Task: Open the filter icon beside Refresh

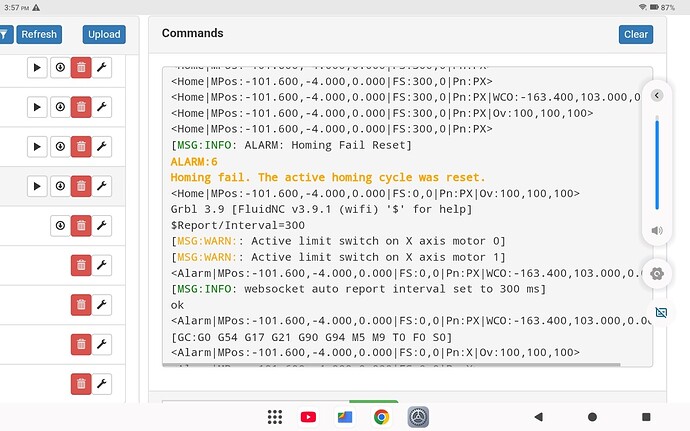Action: [x=4, y=34]
